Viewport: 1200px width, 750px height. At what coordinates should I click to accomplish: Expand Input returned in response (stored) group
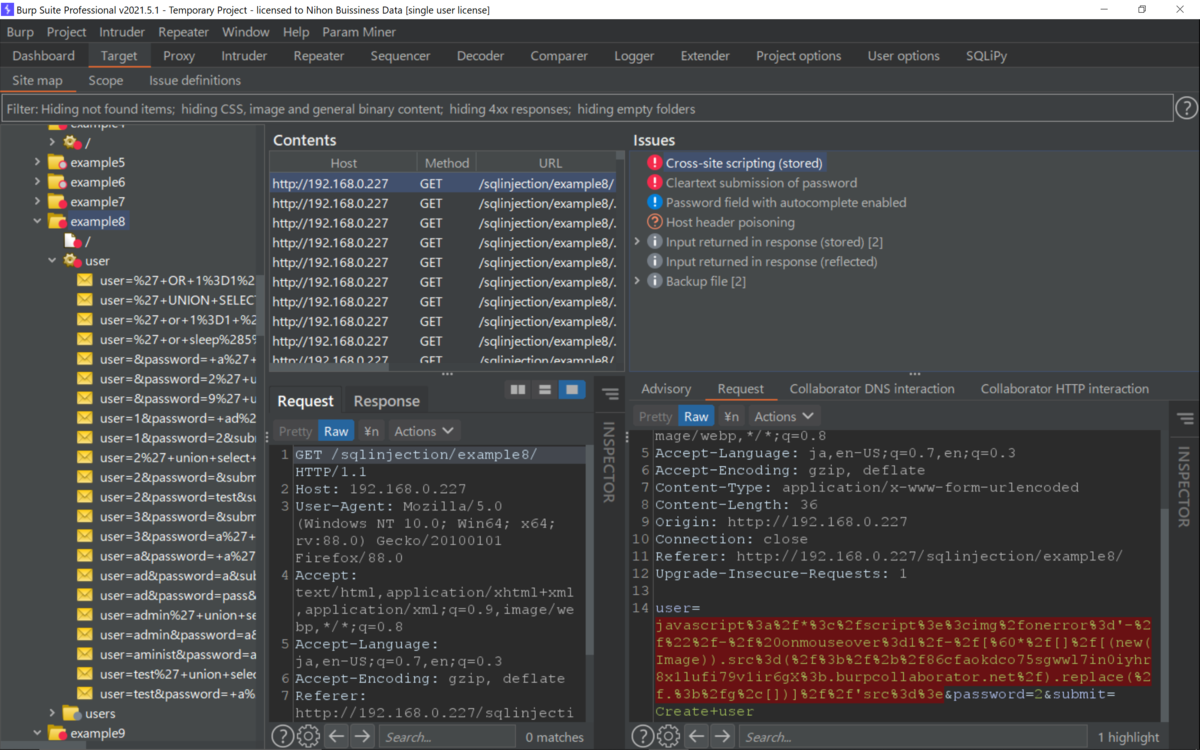click(x=638, y=242)
